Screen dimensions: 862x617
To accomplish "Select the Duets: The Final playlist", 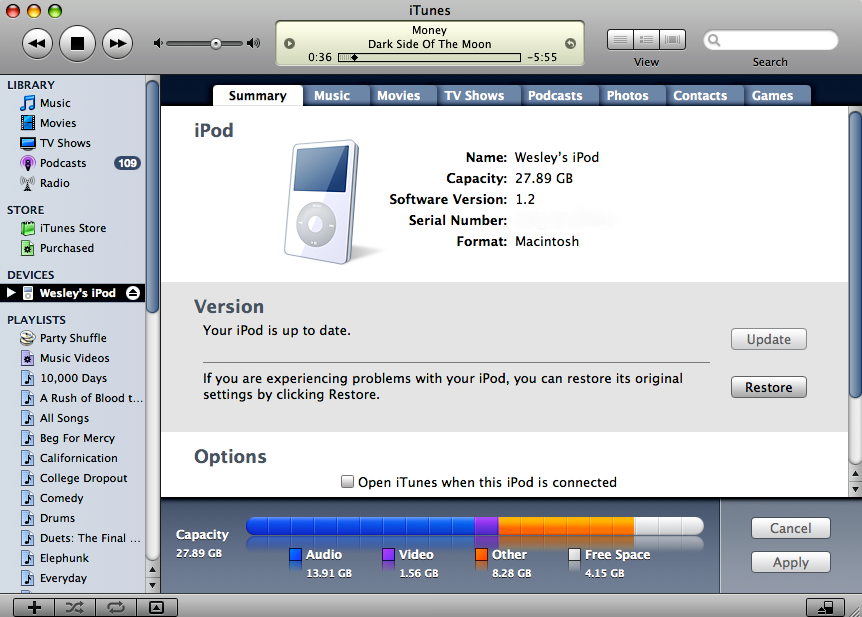I will pyautogui.click(x=73, y=538).
